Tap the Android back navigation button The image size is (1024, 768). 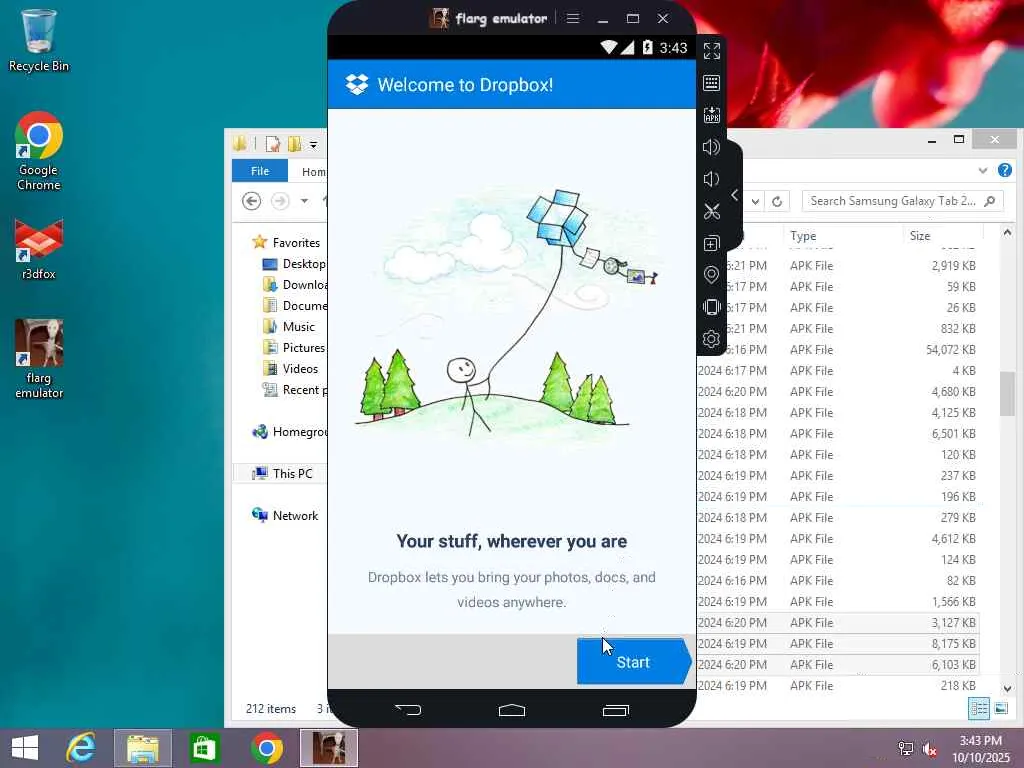pos(408,709)
